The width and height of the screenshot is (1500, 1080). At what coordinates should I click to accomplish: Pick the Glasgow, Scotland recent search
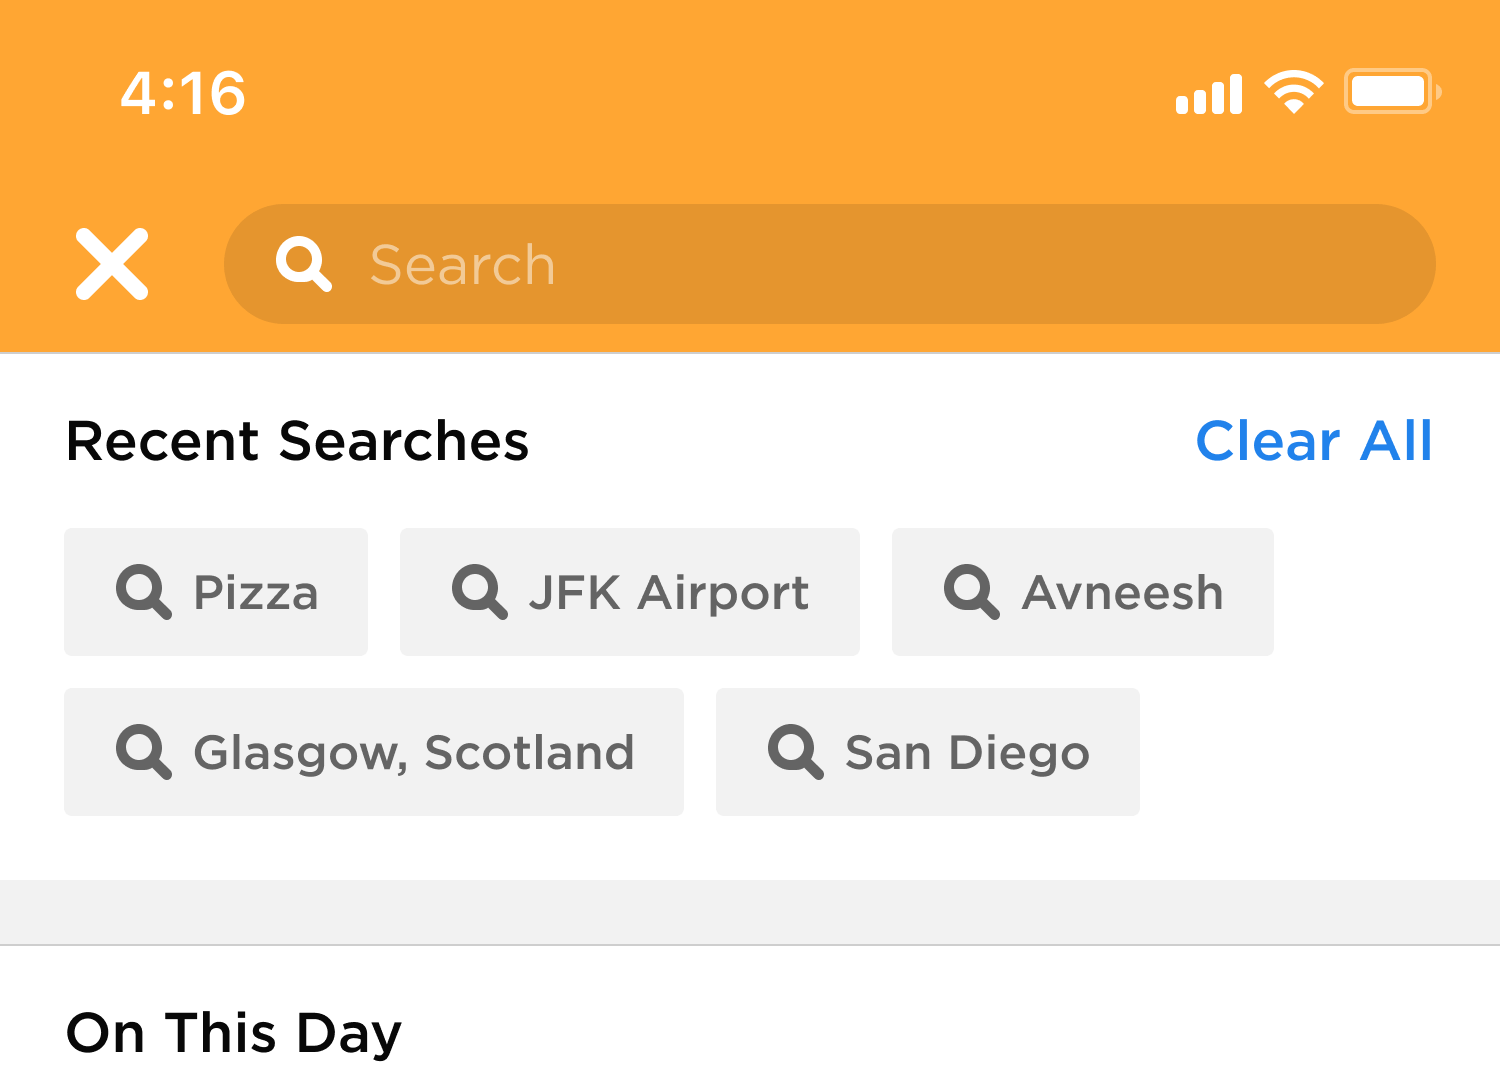tap(374, 752)
